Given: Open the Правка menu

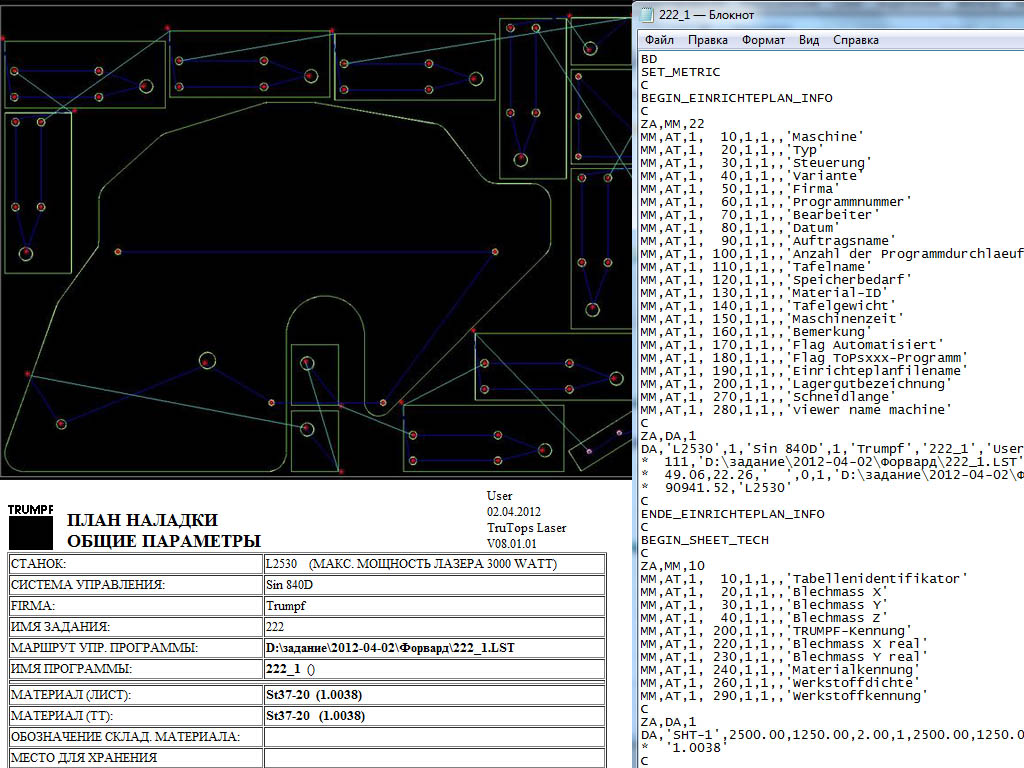Looking at the screenshot, I should (707, 40).
